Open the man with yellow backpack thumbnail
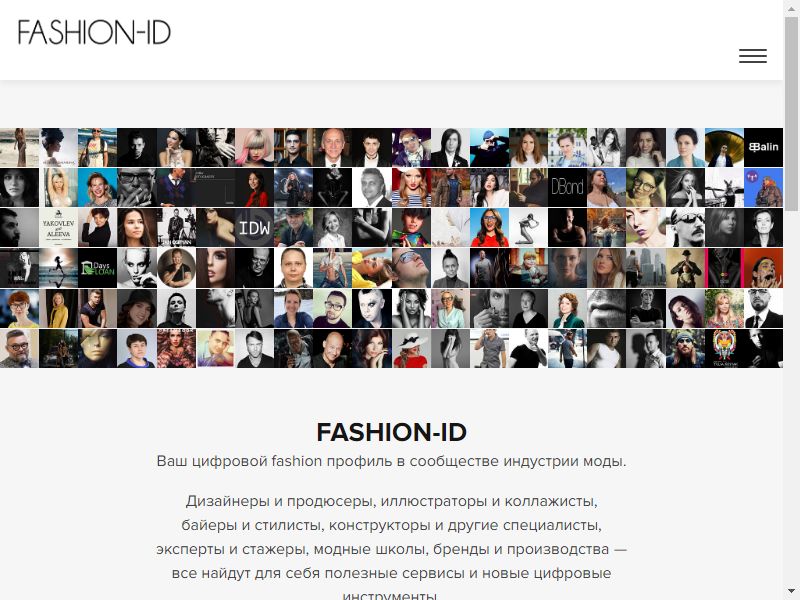The image size is (800, 600). [x=97, y=147]
